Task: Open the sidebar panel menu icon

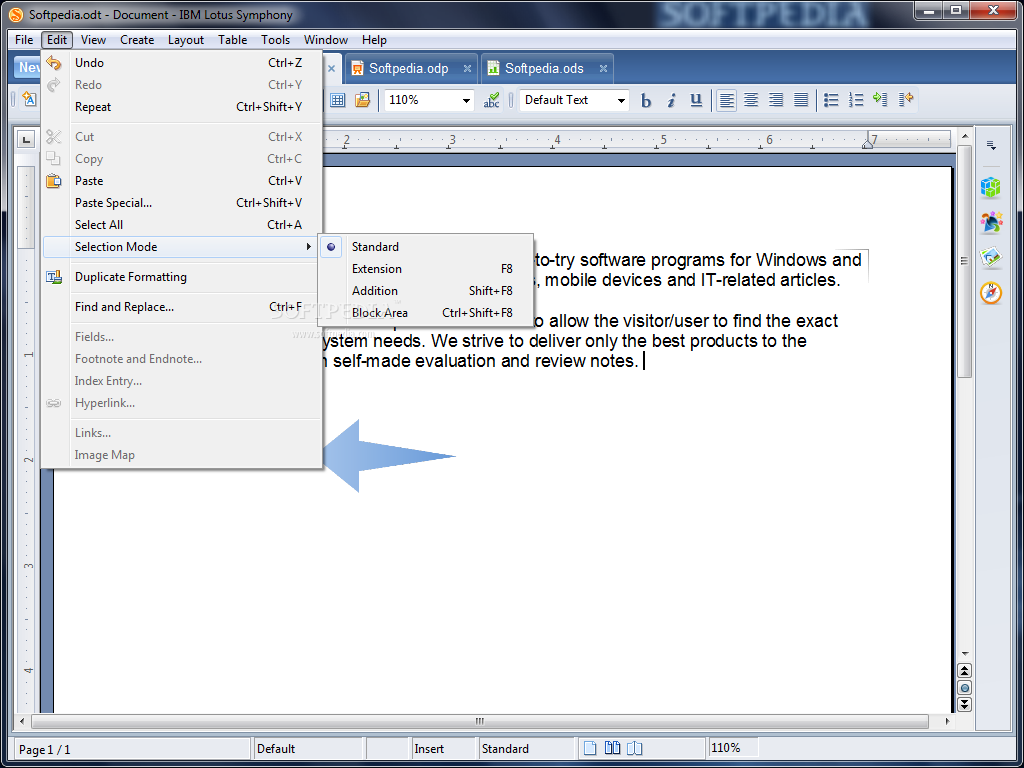Action: tap(991, 145)
